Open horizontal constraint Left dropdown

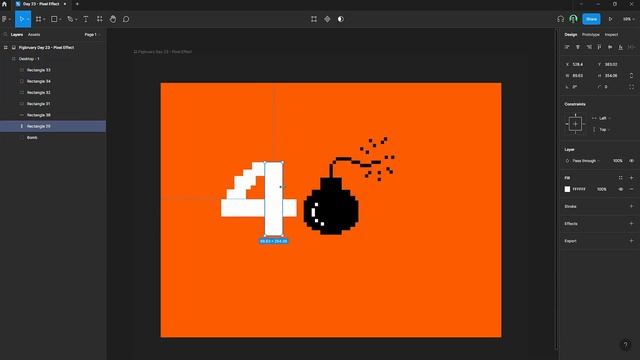(605, 118)
